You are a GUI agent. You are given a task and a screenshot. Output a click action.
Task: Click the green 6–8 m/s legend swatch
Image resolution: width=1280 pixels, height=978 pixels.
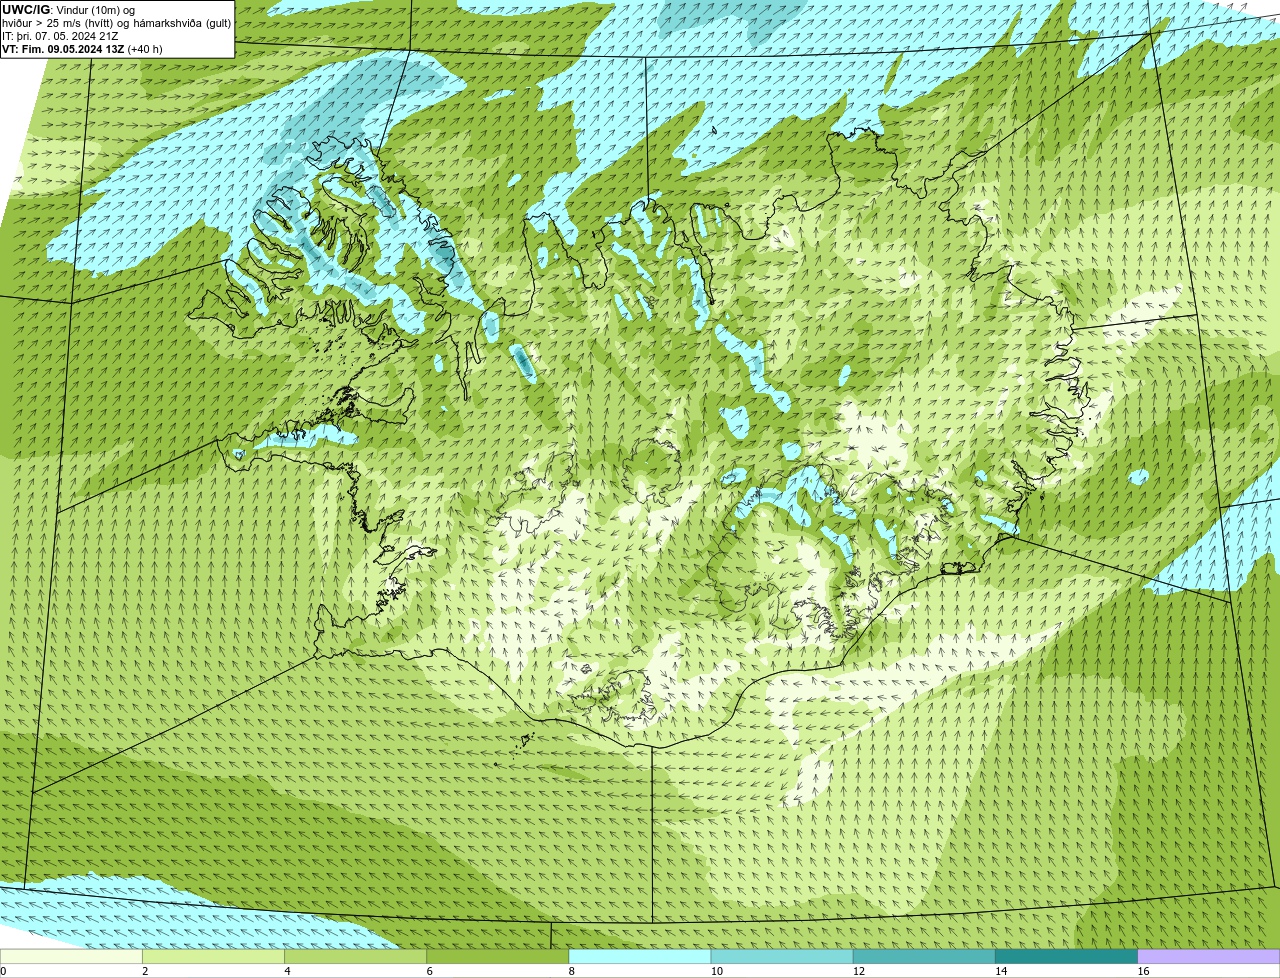tap(497, 956)
